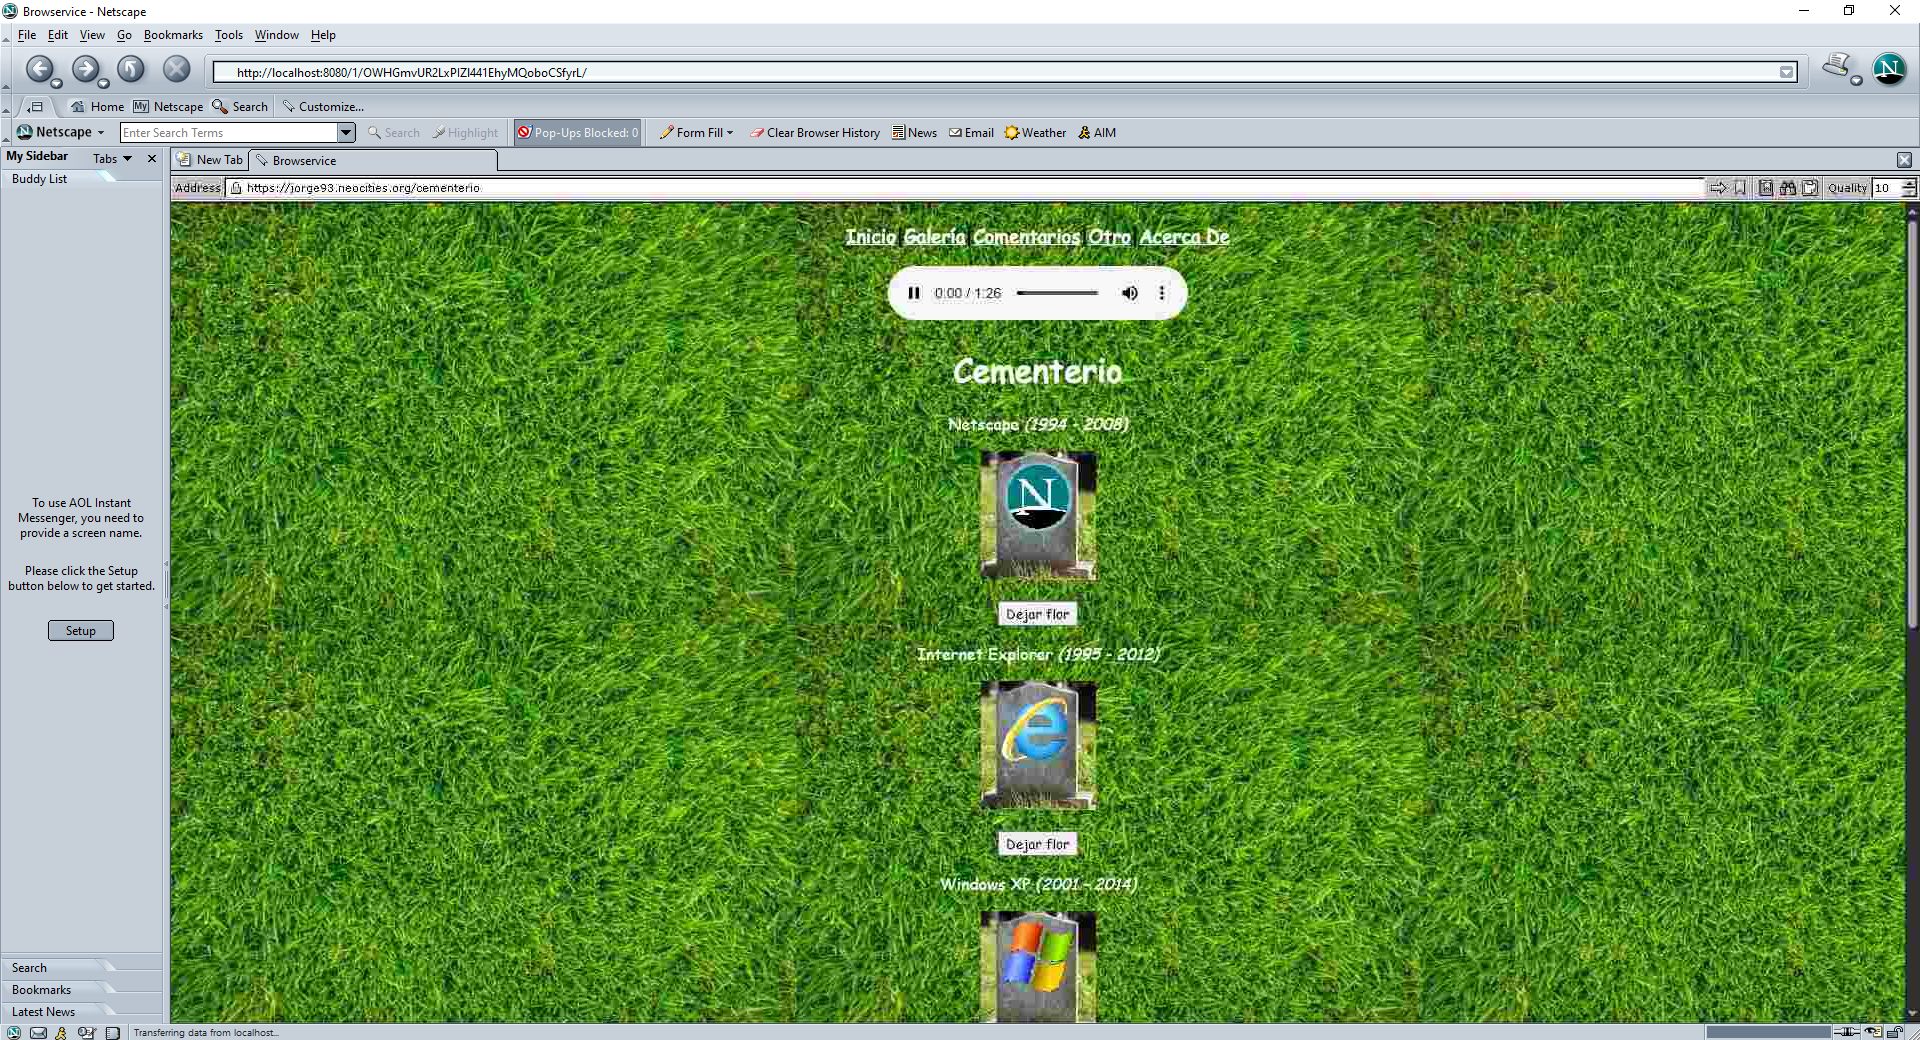Click the binoculars find icon in Browservice bar
This screenshot has height=1040, width=1920.
(1787, 188)
